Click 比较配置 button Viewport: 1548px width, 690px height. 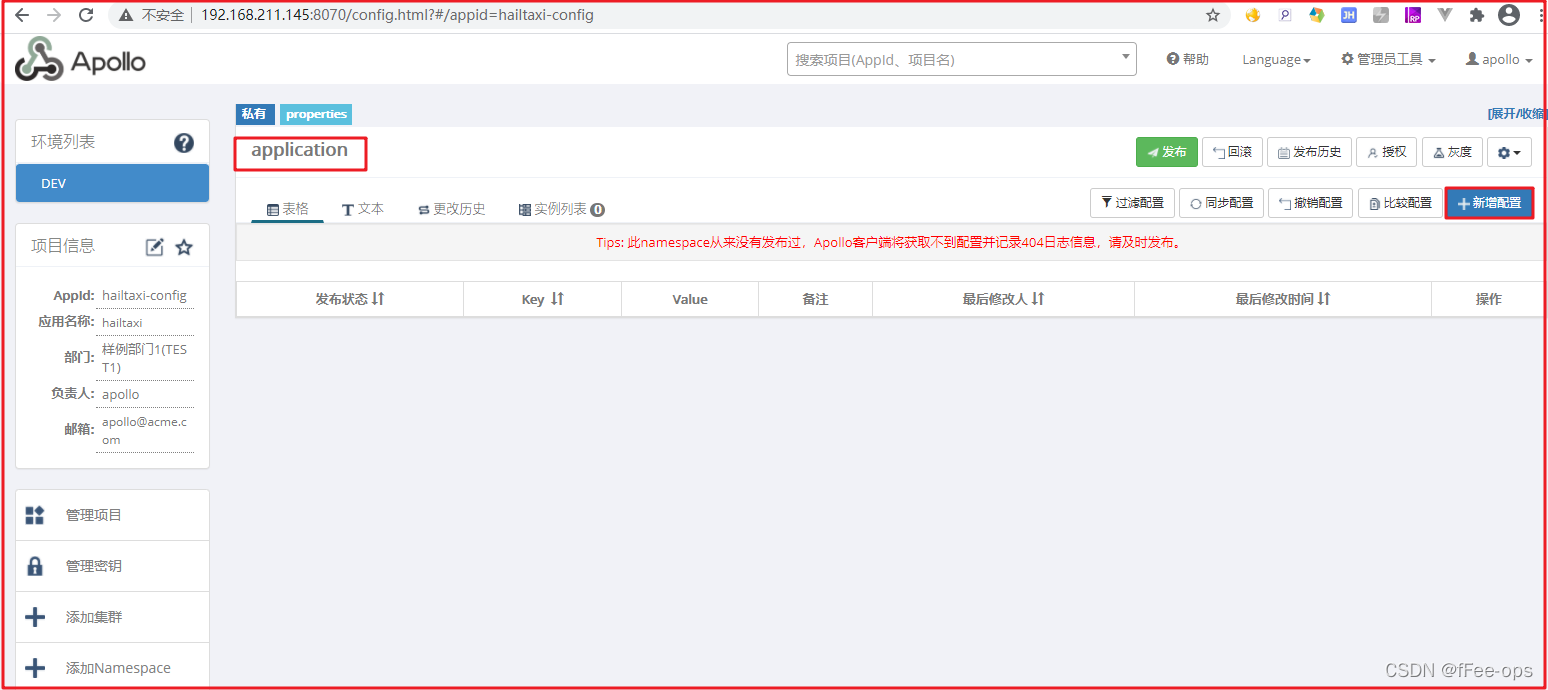pos(1400,203)
